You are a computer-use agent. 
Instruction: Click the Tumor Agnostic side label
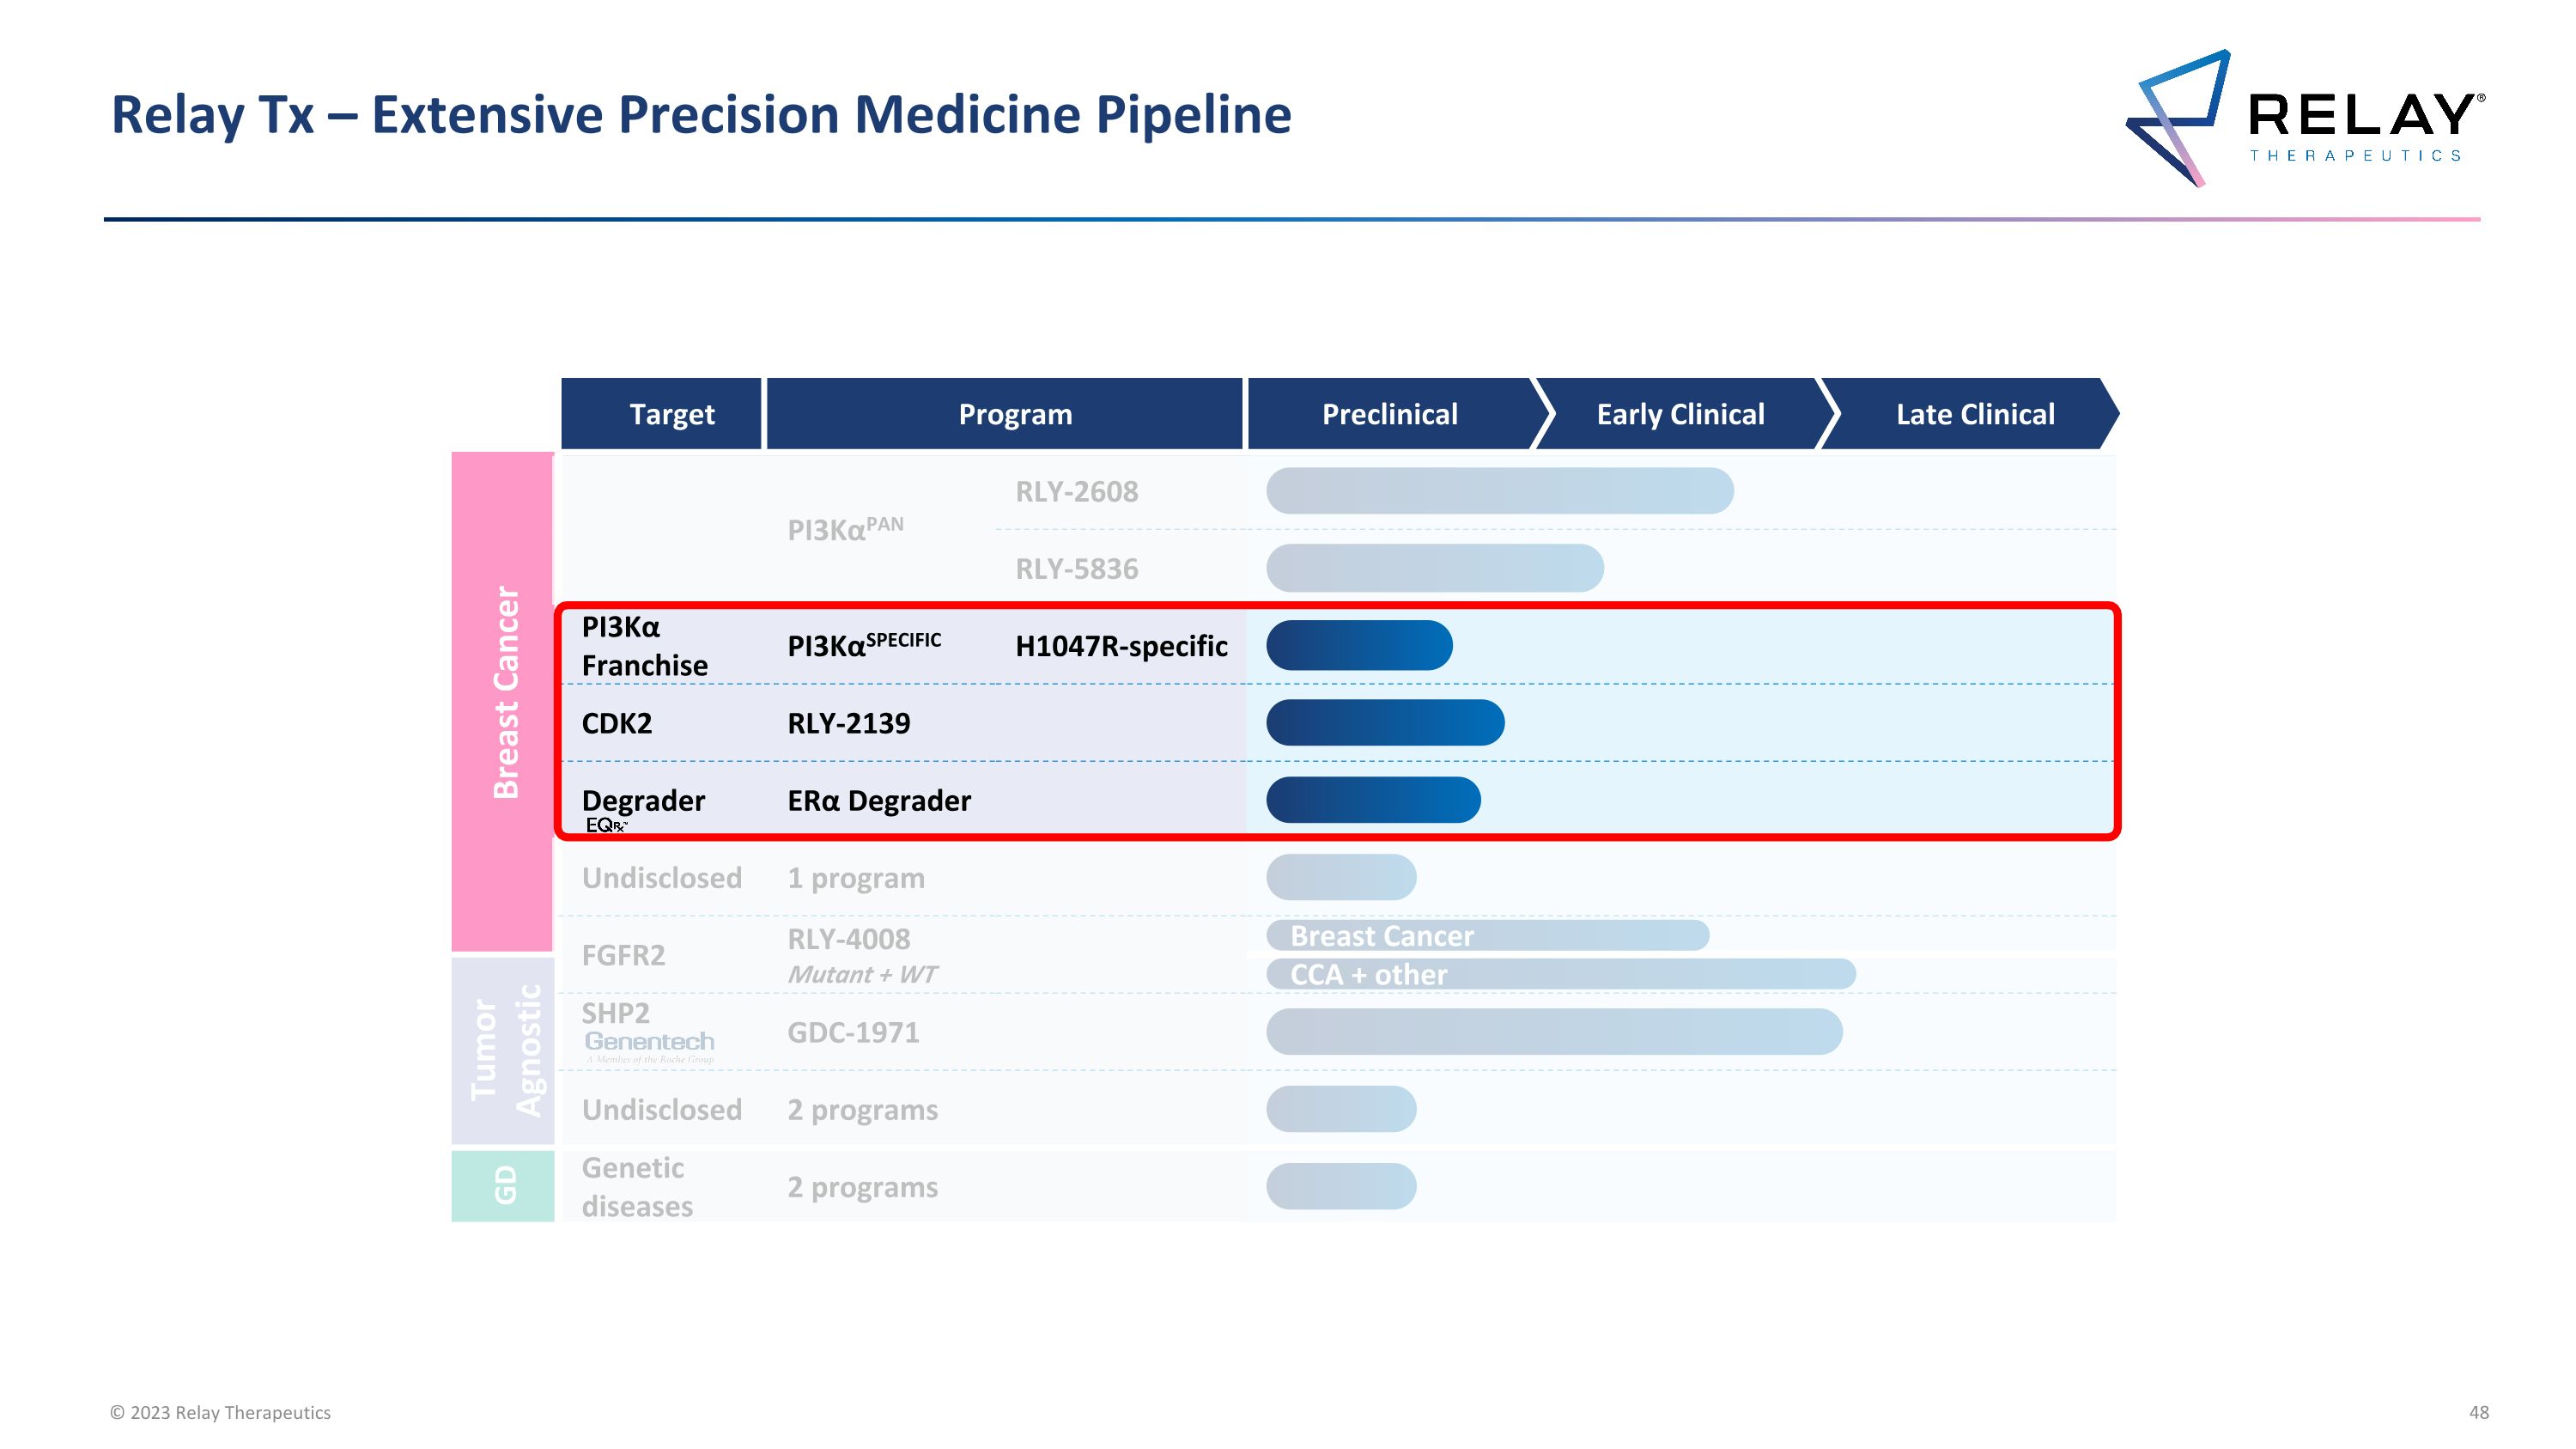pyautogui.click(x=505, y=1049)
